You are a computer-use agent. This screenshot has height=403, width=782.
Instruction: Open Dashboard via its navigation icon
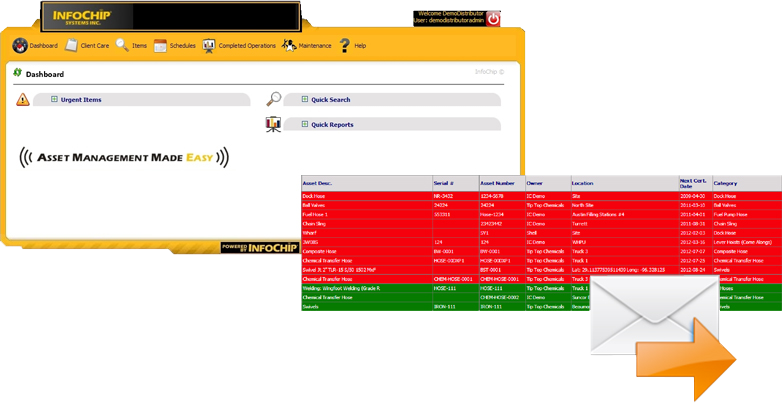pos(20,45)
